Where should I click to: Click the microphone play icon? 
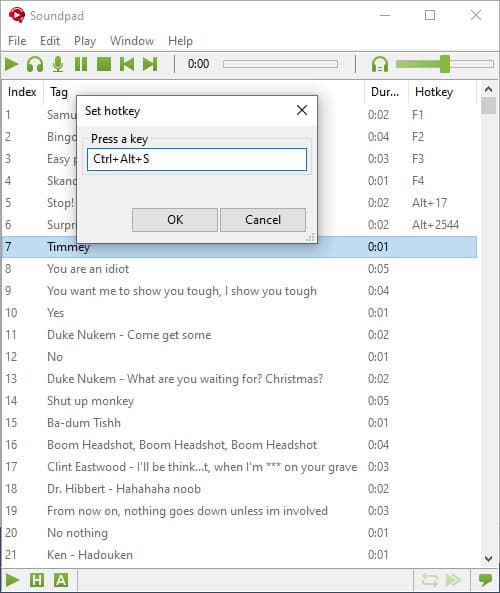(58, 64)
